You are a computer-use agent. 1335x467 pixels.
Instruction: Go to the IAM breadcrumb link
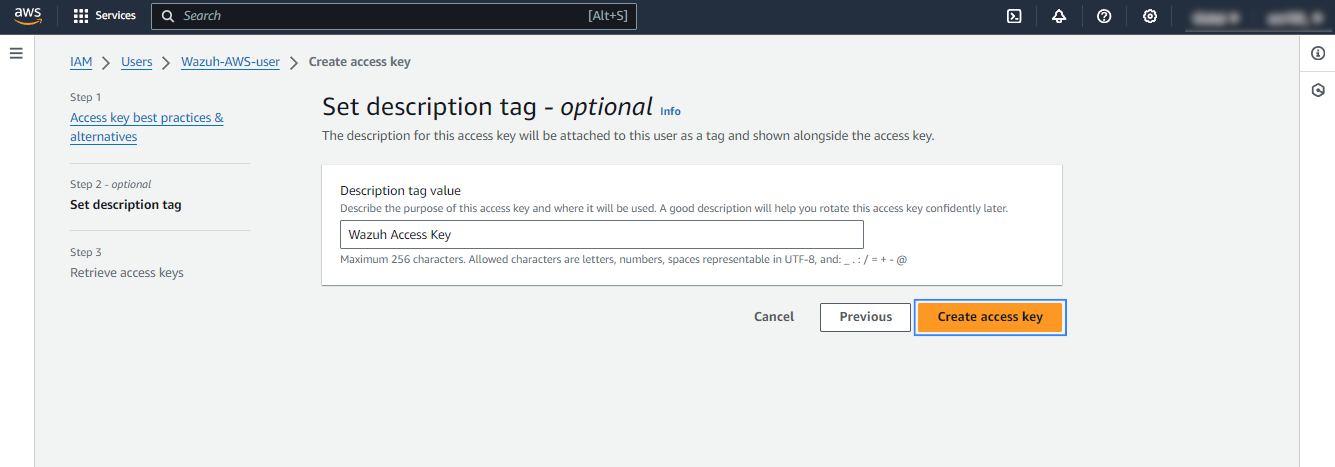coord(81,62)
